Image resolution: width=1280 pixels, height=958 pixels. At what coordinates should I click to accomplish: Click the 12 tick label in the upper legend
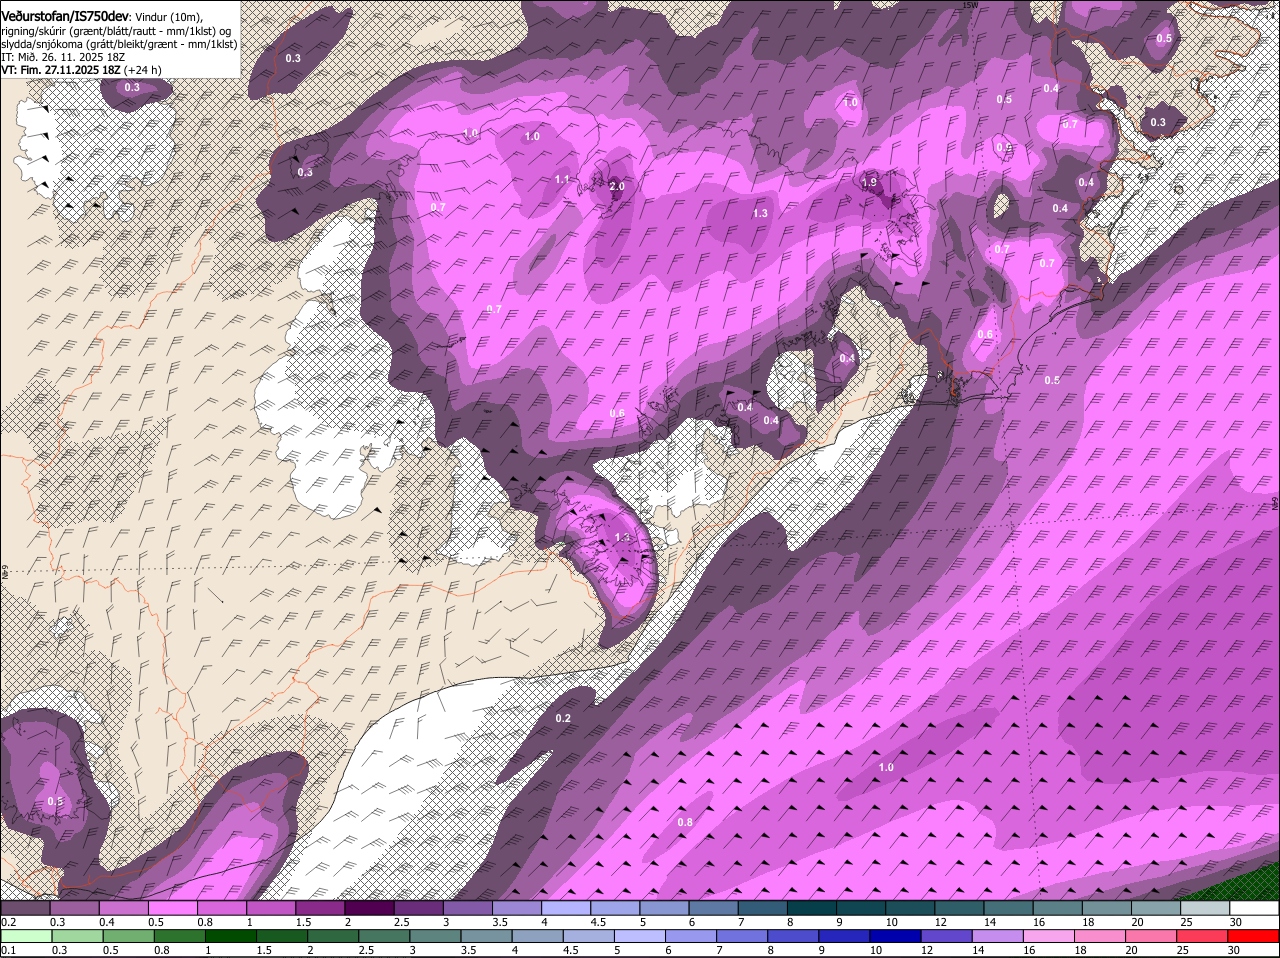(940, 922)
